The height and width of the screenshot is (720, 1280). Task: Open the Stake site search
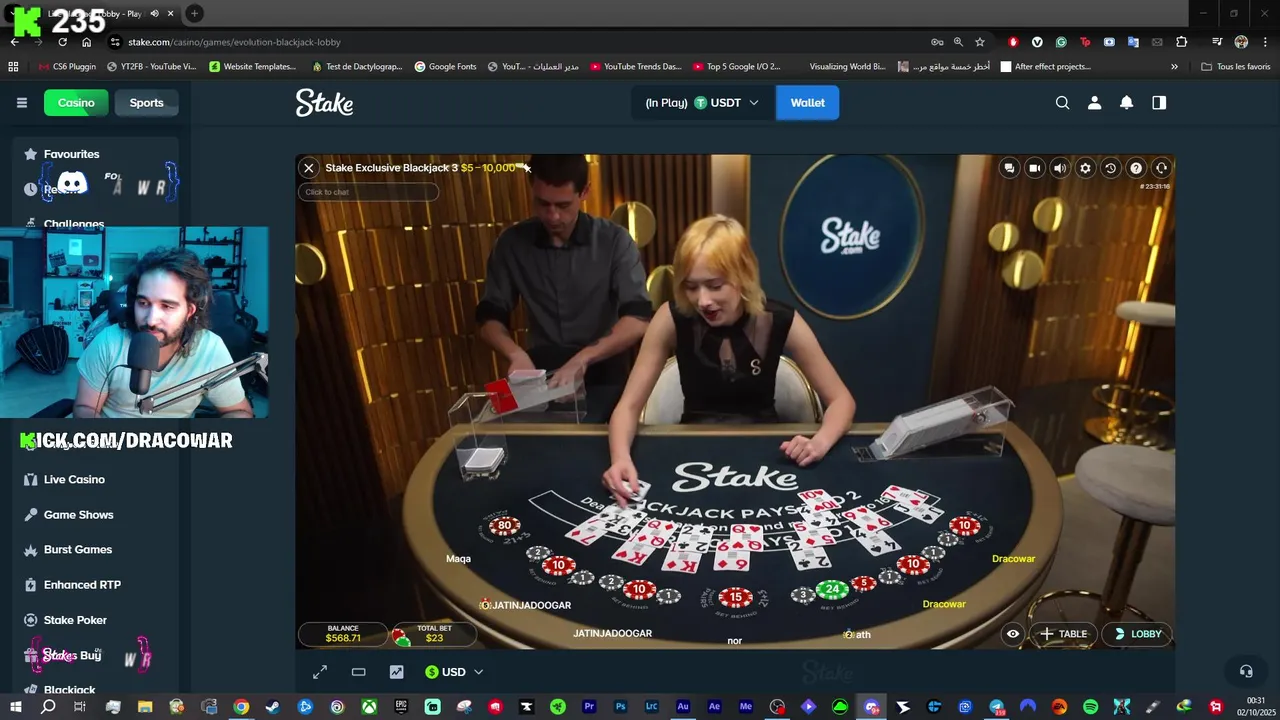(x=1062, y=103)
